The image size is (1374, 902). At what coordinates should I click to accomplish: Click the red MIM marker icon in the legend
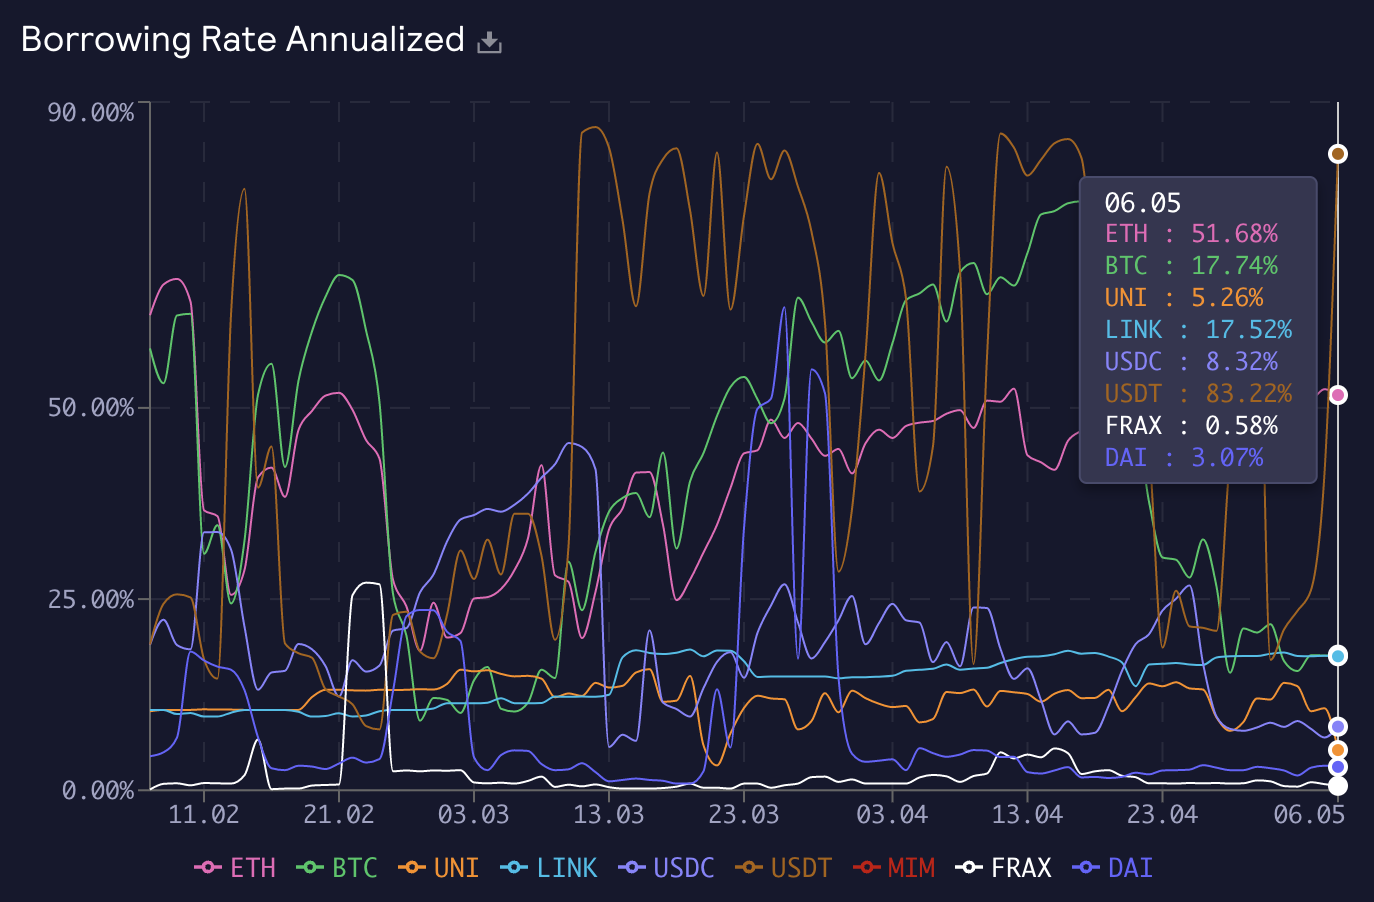tap(867, 867)
